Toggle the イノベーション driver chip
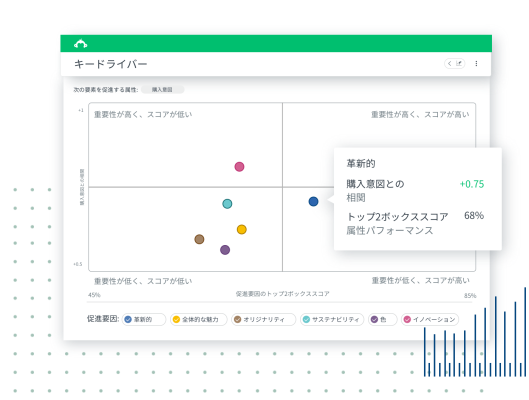This screenshot has width=529, height=400. pyautogui.click(x=430, y=319)
